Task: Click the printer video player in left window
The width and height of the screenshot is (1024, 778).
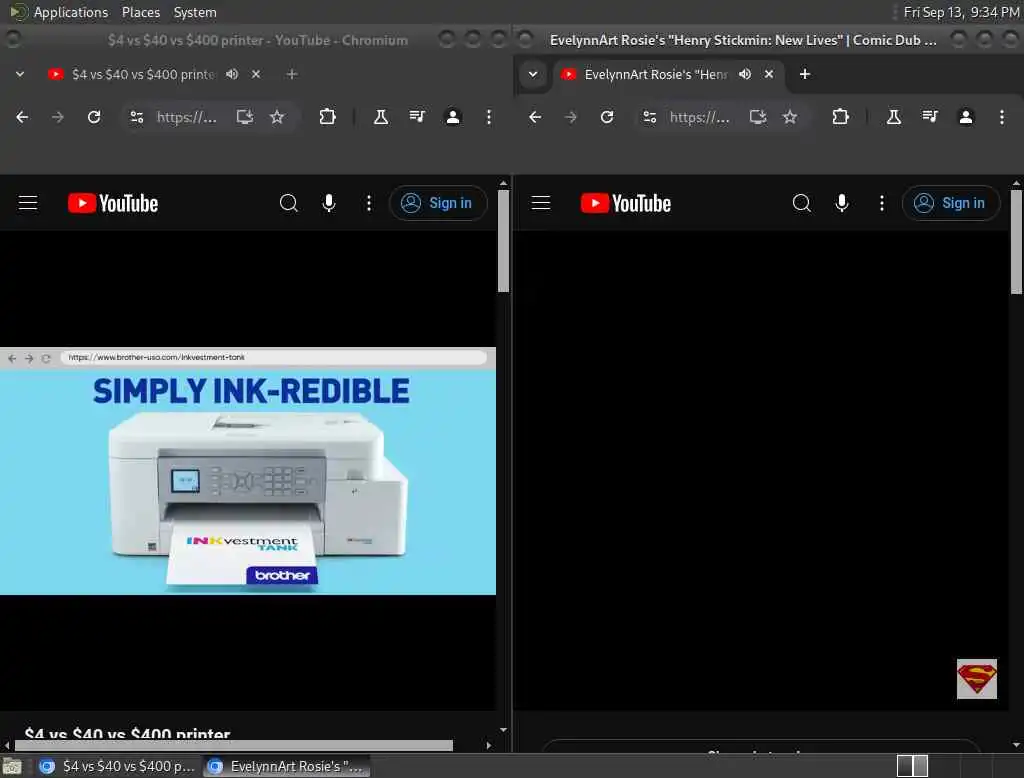Action: [x=248, y=470]
